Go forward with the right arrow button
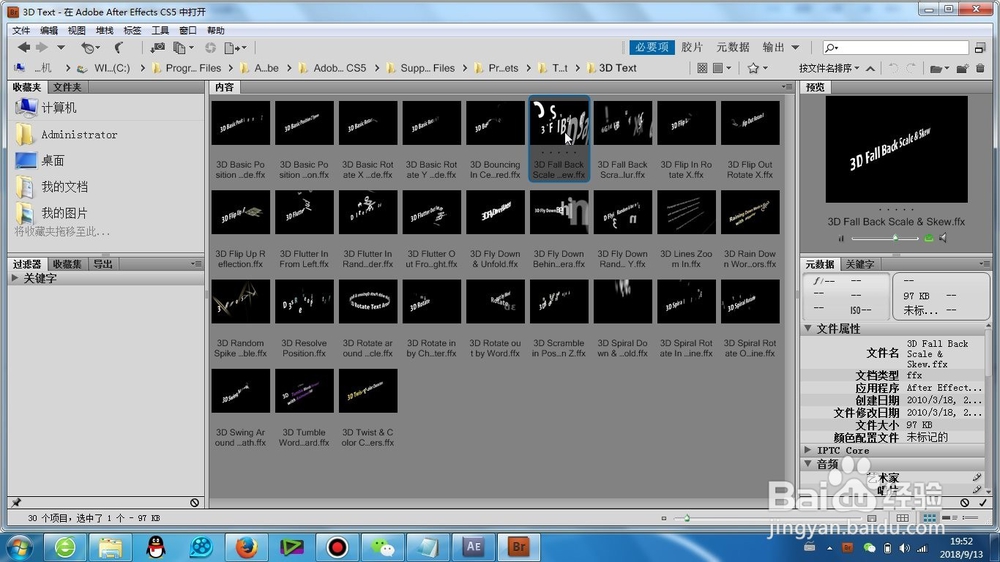 41,47
